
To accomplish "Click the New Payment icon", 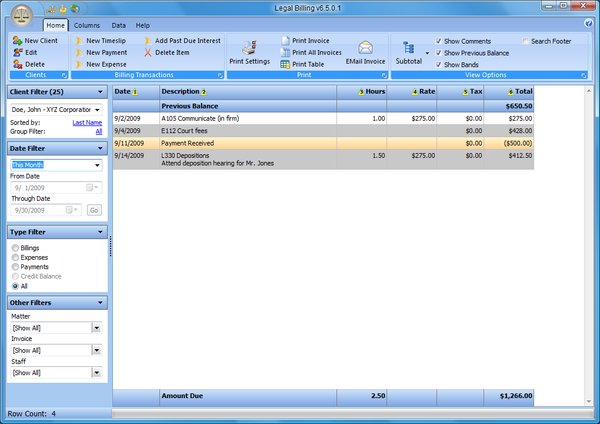I will pos(79,52).
